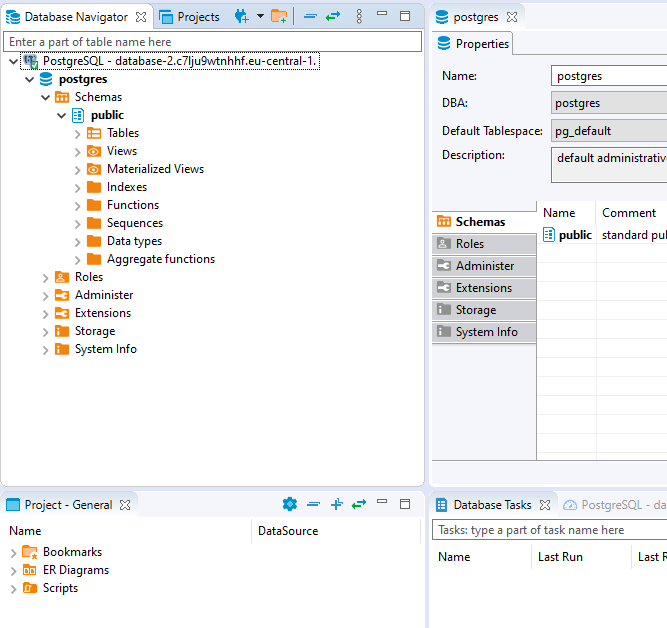Click the pg_default tablespace field
Screen dimensions: 667x628
tap(609, 131)
